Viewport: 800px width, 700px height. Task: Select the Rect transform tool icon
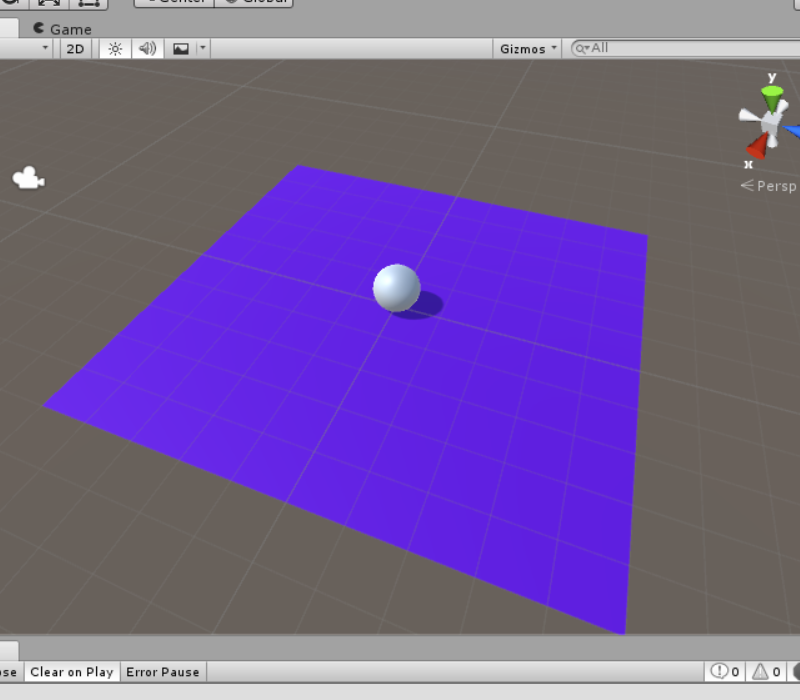click(89, 4)
